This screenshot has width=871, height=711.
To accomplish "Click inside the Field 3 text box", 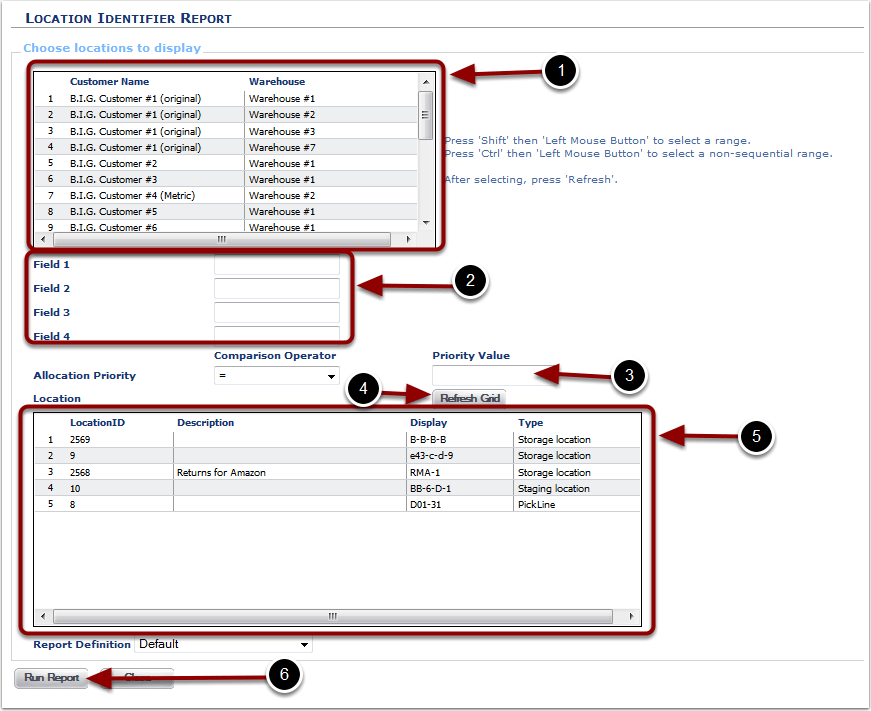I will click(277, 313).
